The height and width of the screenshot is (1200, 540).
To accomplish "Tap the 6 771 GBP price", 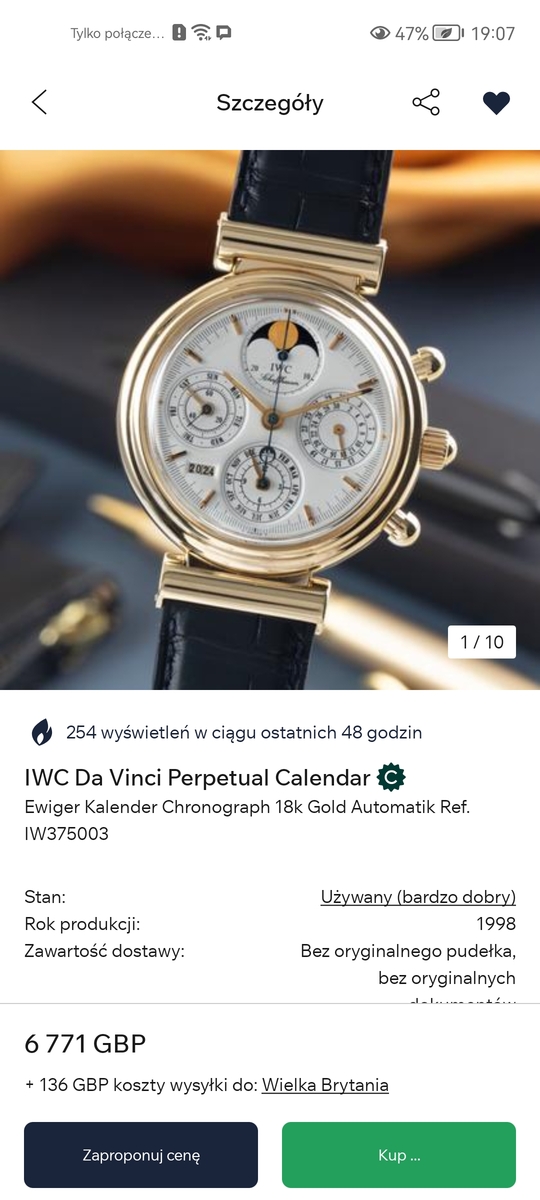I will pyautogui.click(x=85, y=1044).
